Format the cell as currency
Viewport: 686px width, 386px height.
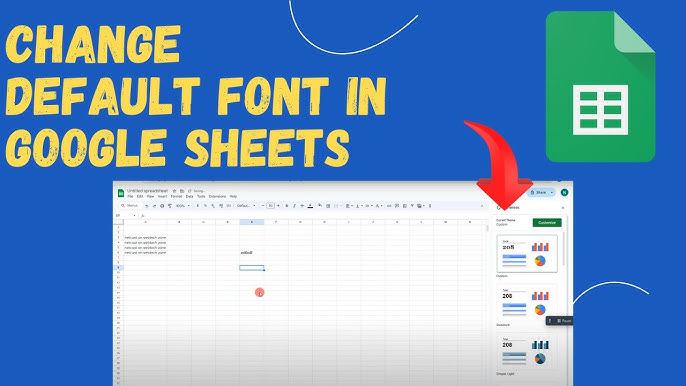tap(198, 206)
